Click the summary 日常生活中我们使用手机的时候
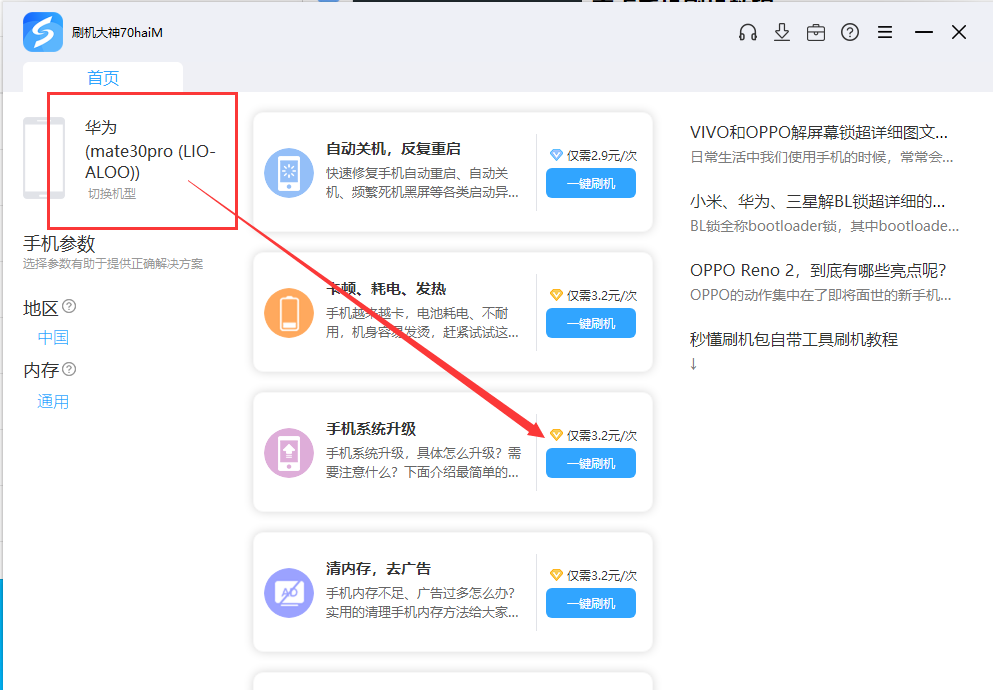993x690 pixels. 821,157
